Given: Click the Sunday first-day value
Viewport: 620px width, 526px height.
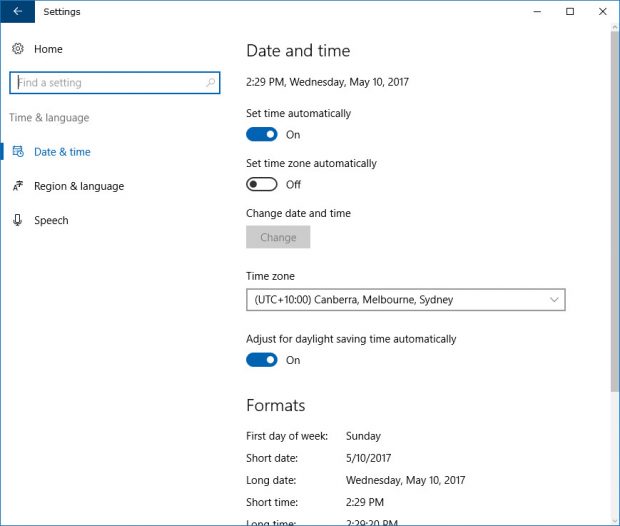Looking at the screenshot, I should click(363, 436).
